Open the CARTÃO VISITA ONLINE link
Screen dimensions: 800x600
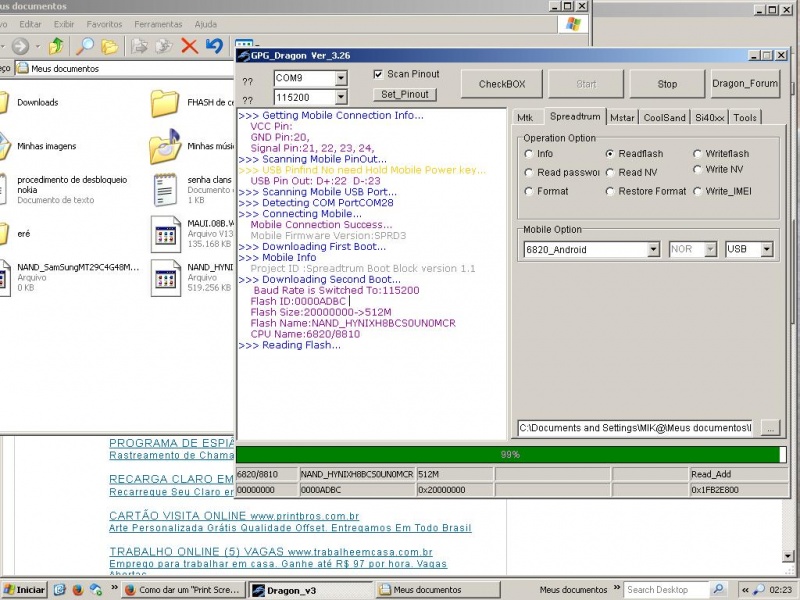tap(234, 516)
